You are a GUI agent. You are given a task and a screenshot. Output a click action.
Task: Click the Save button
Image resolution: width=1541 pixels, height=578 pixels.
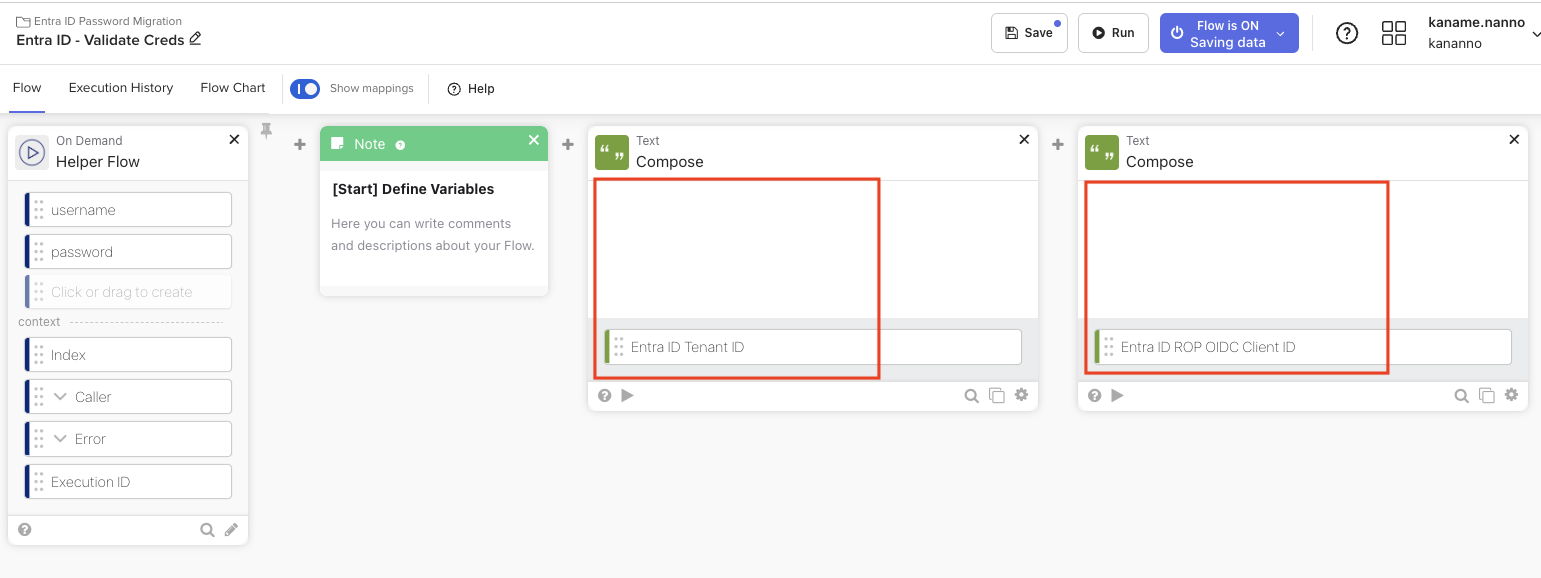(x=1029, y=33)
